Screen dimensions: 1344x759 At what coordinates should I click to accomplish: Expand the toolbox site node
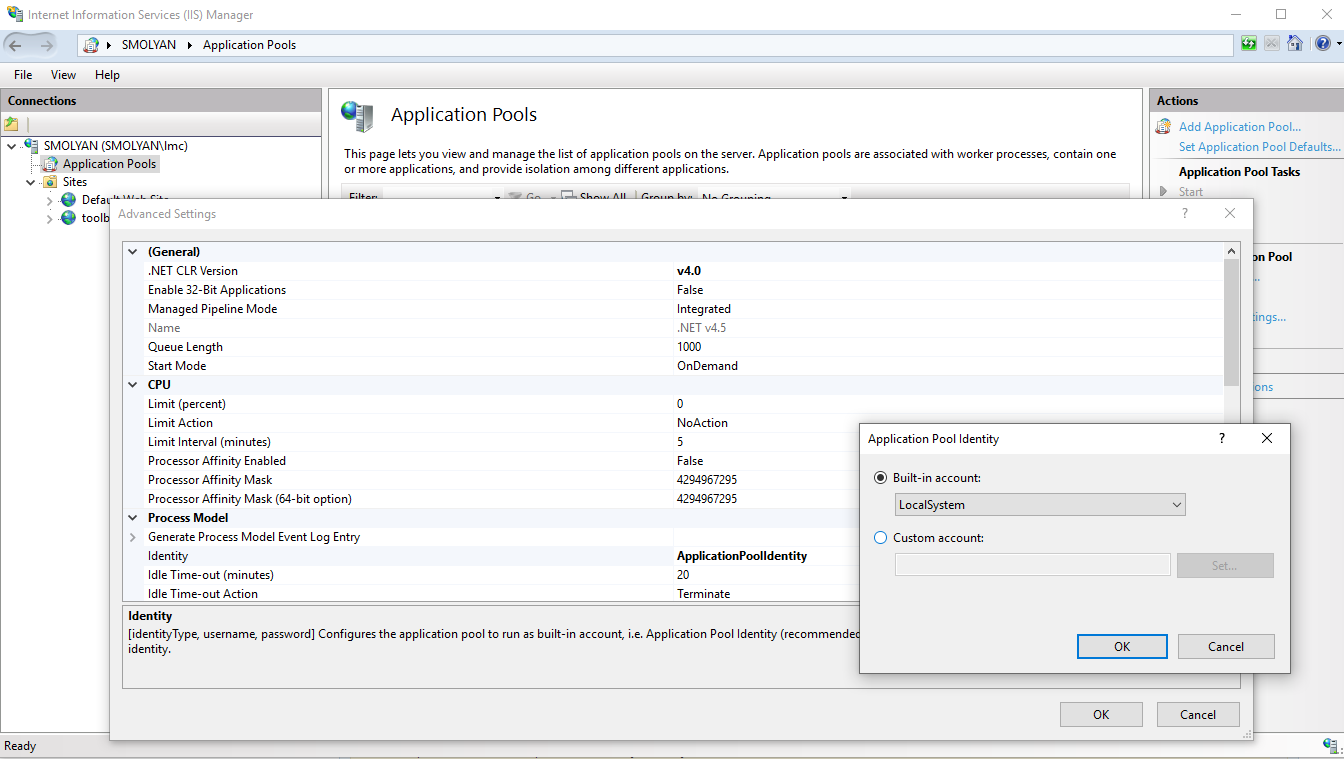click(x=50, y=218)
